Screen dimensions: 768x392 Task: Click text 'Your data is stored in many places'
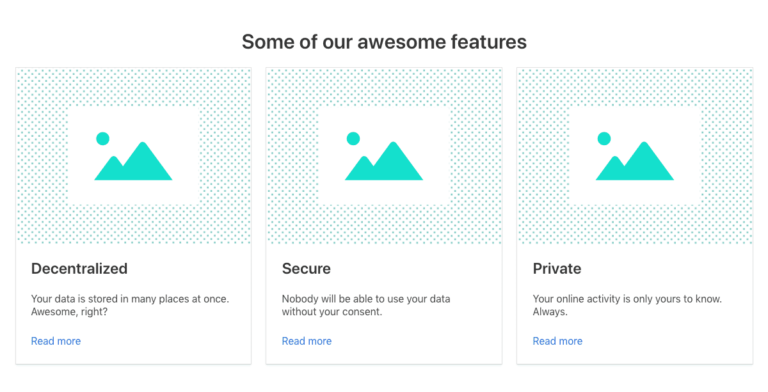[111, 299]
